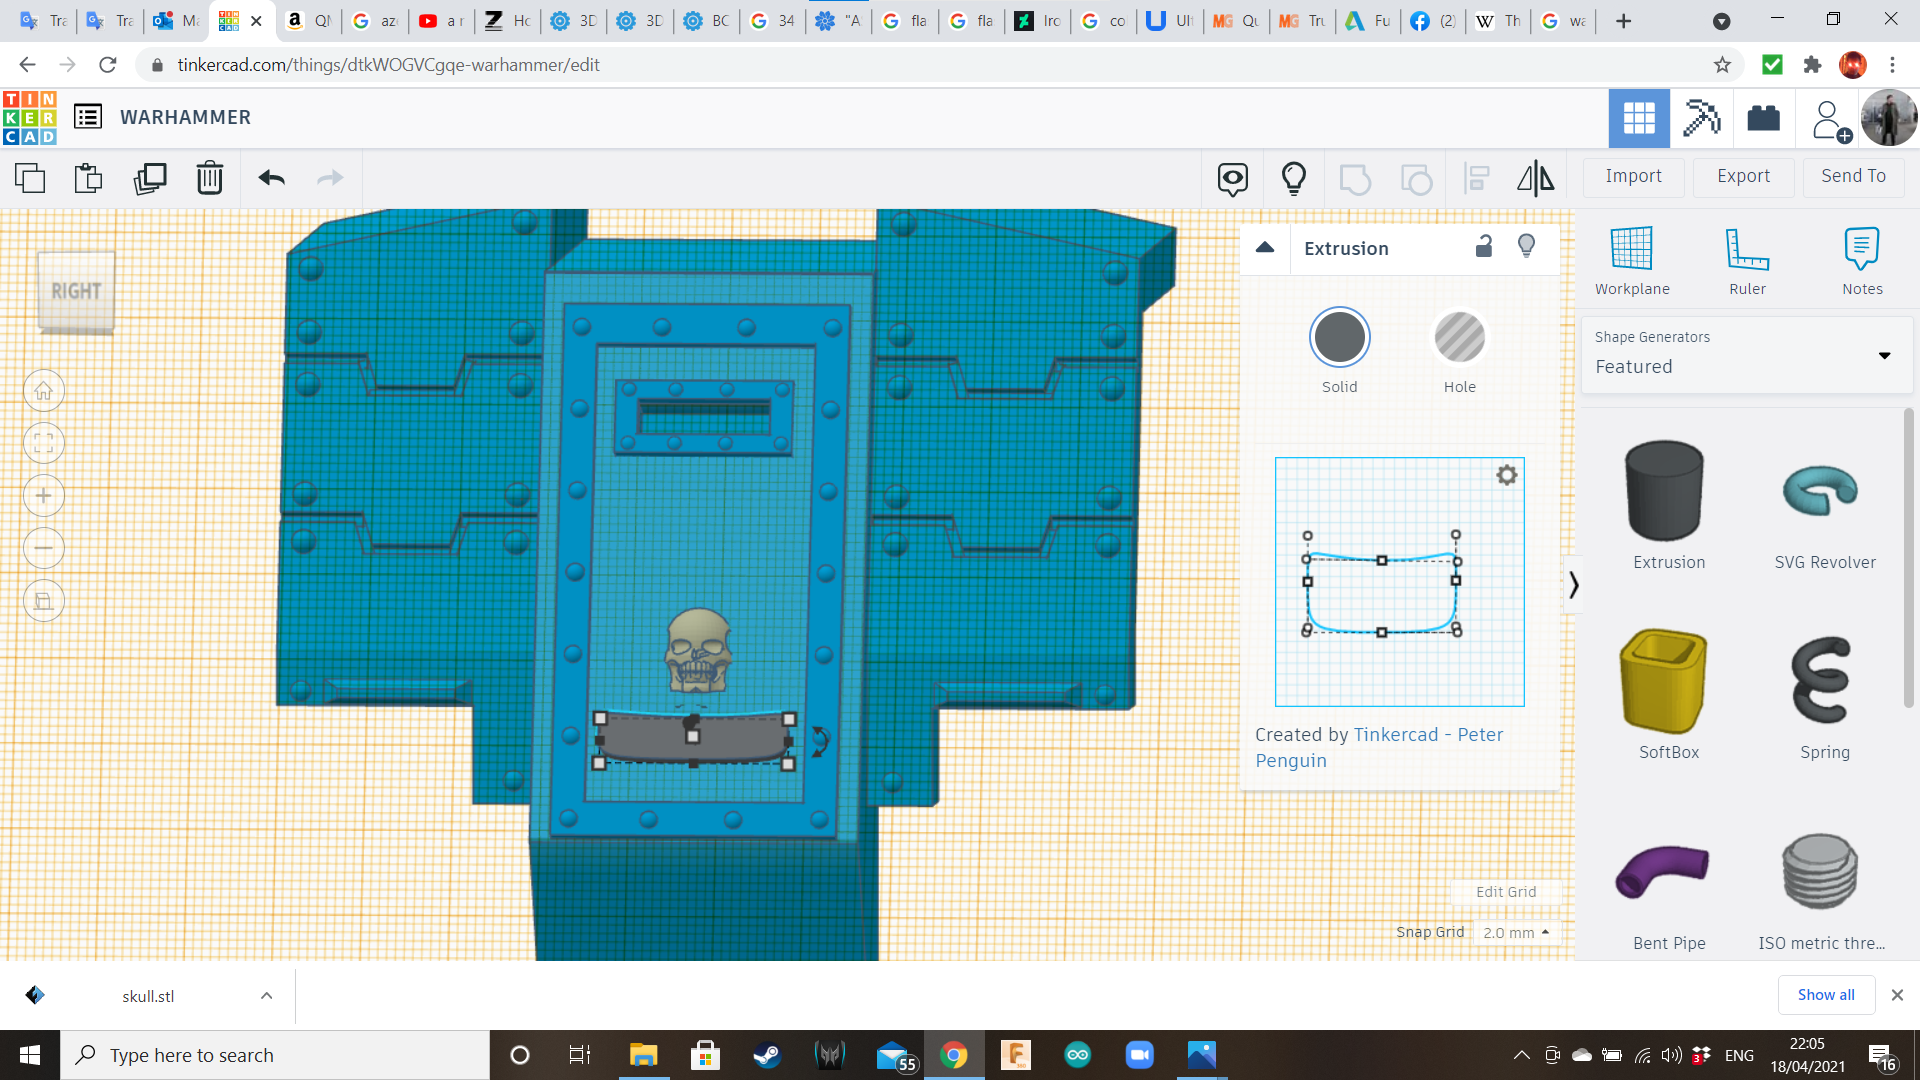The height and width of the screenshot is (1080, 1920).
Task: Click Home view button
Action: (x=44, y=391)
